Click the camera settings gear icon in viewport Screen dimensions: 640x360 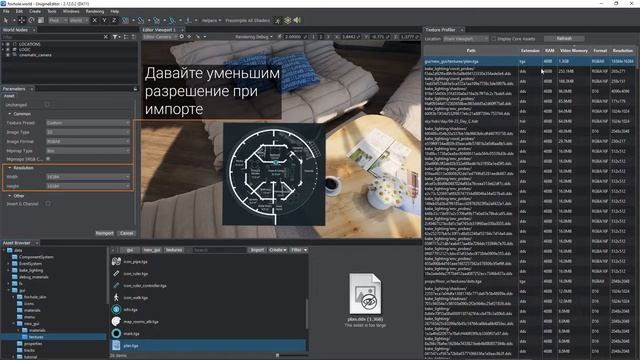pos(182,37)
